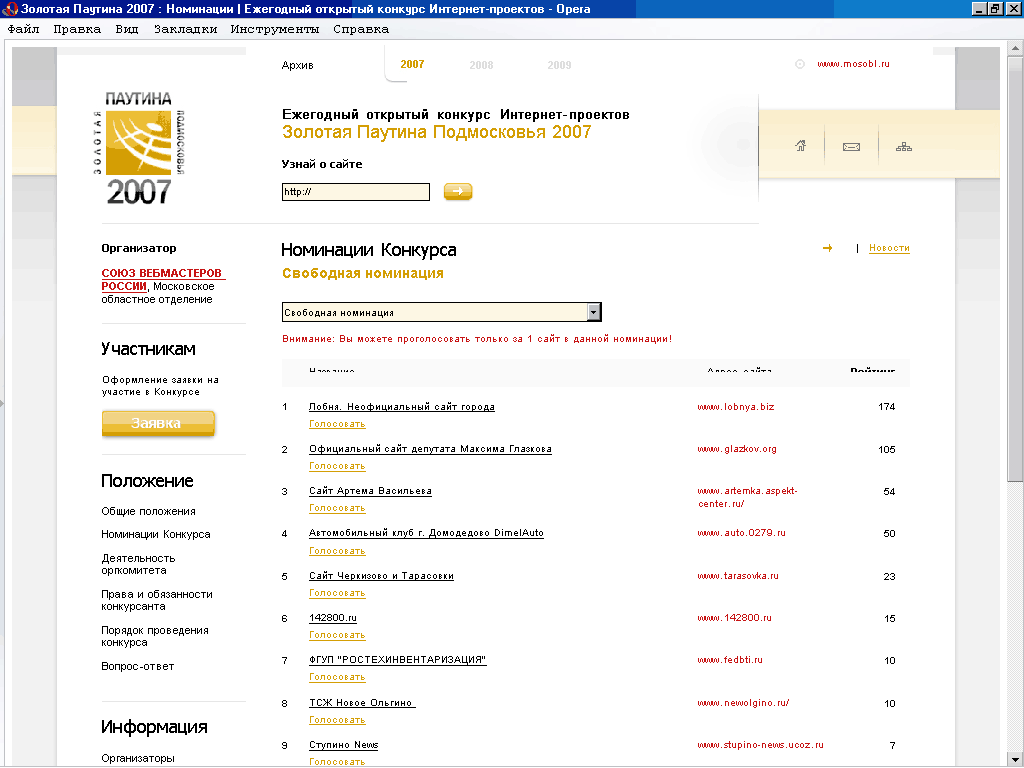
Task: Open the www.glazkov.org link
Action: (x=736, y=449)
